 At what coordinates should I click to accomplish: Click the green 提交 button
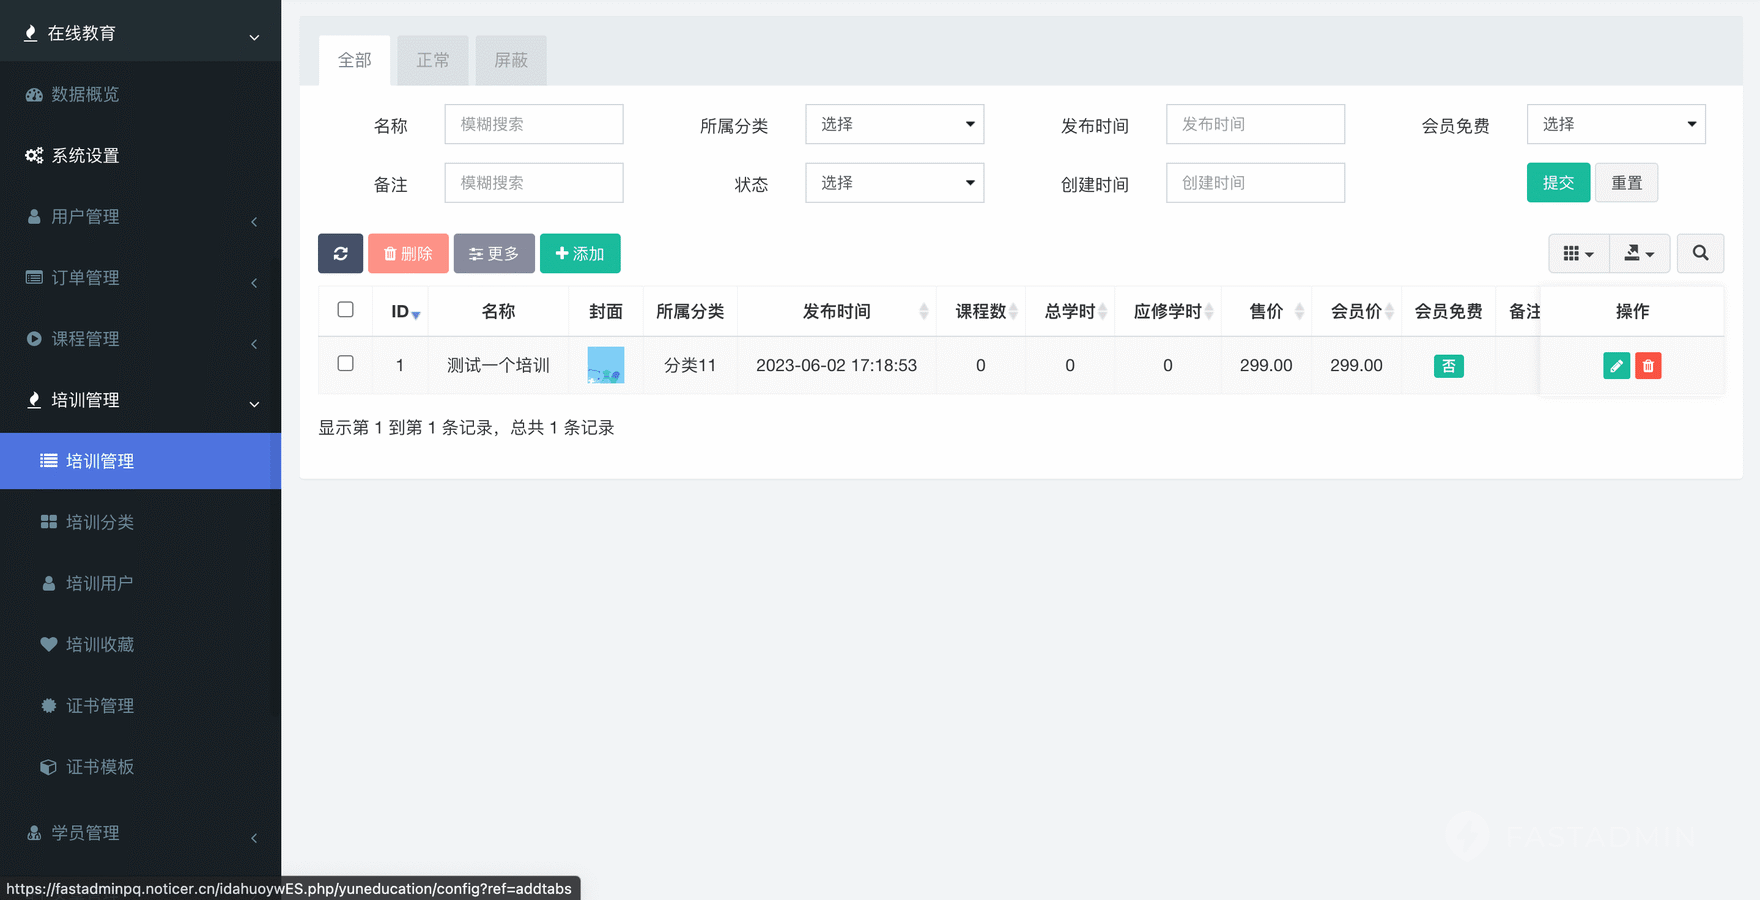[1558, 183]
